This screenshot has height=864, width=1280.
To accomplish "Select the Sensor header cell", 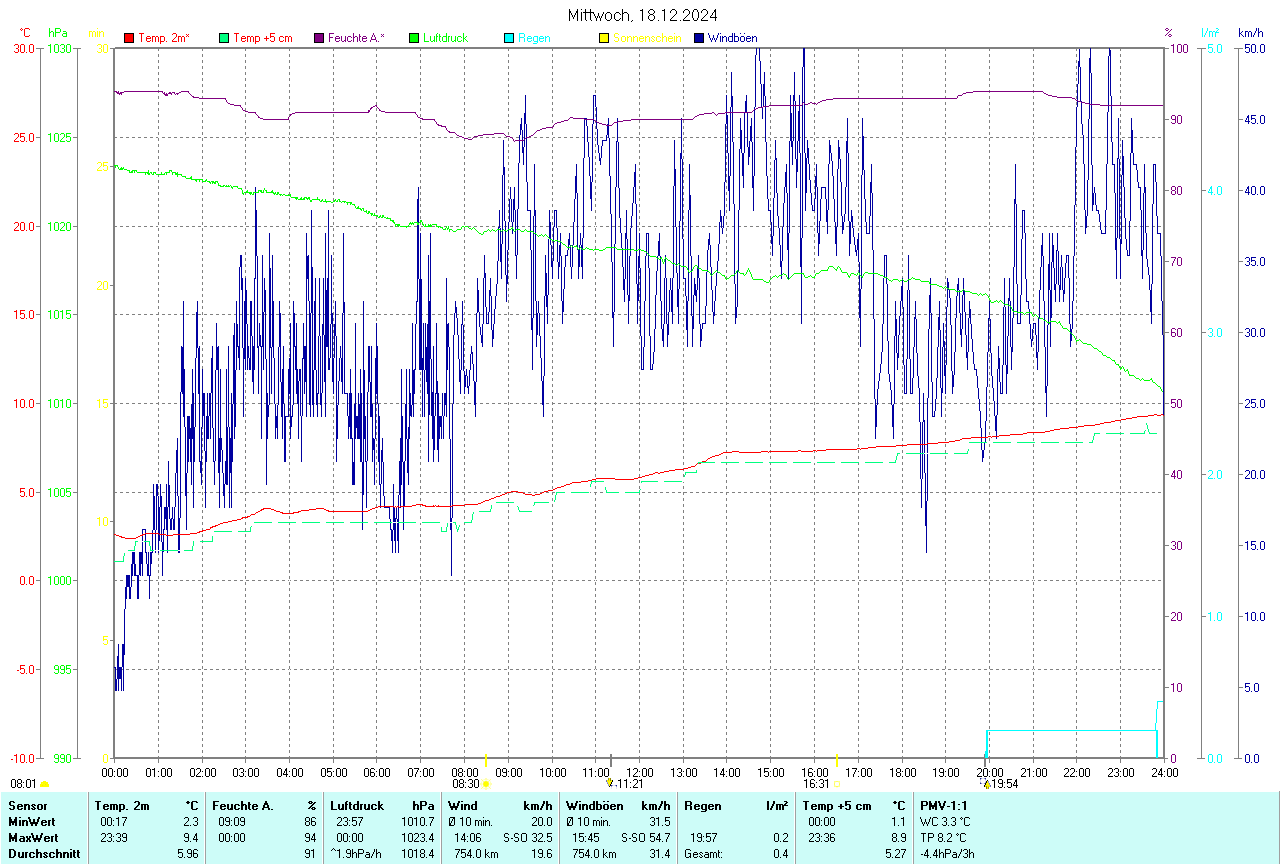I will (26, 805).
